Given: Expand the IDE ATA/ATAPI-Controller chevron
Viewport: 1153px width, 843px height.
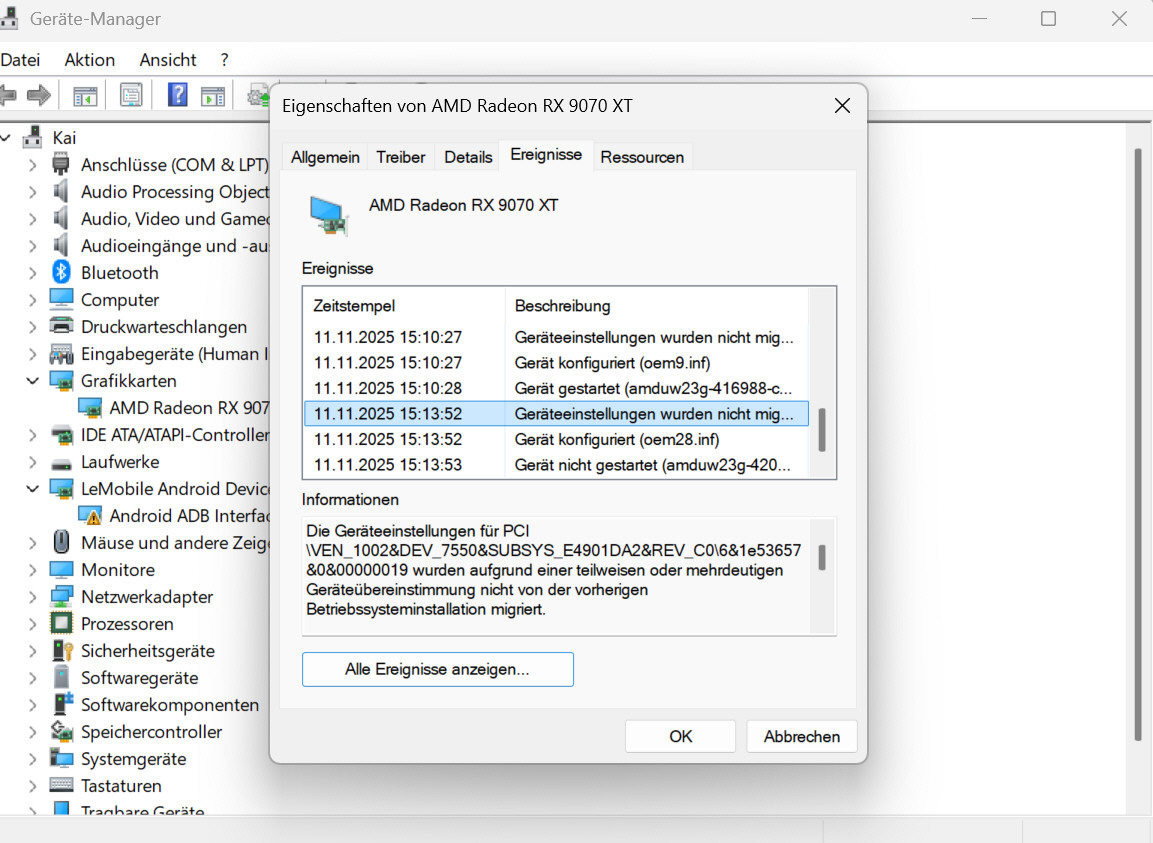Looking at the screenshot, I should click(32, 435).
